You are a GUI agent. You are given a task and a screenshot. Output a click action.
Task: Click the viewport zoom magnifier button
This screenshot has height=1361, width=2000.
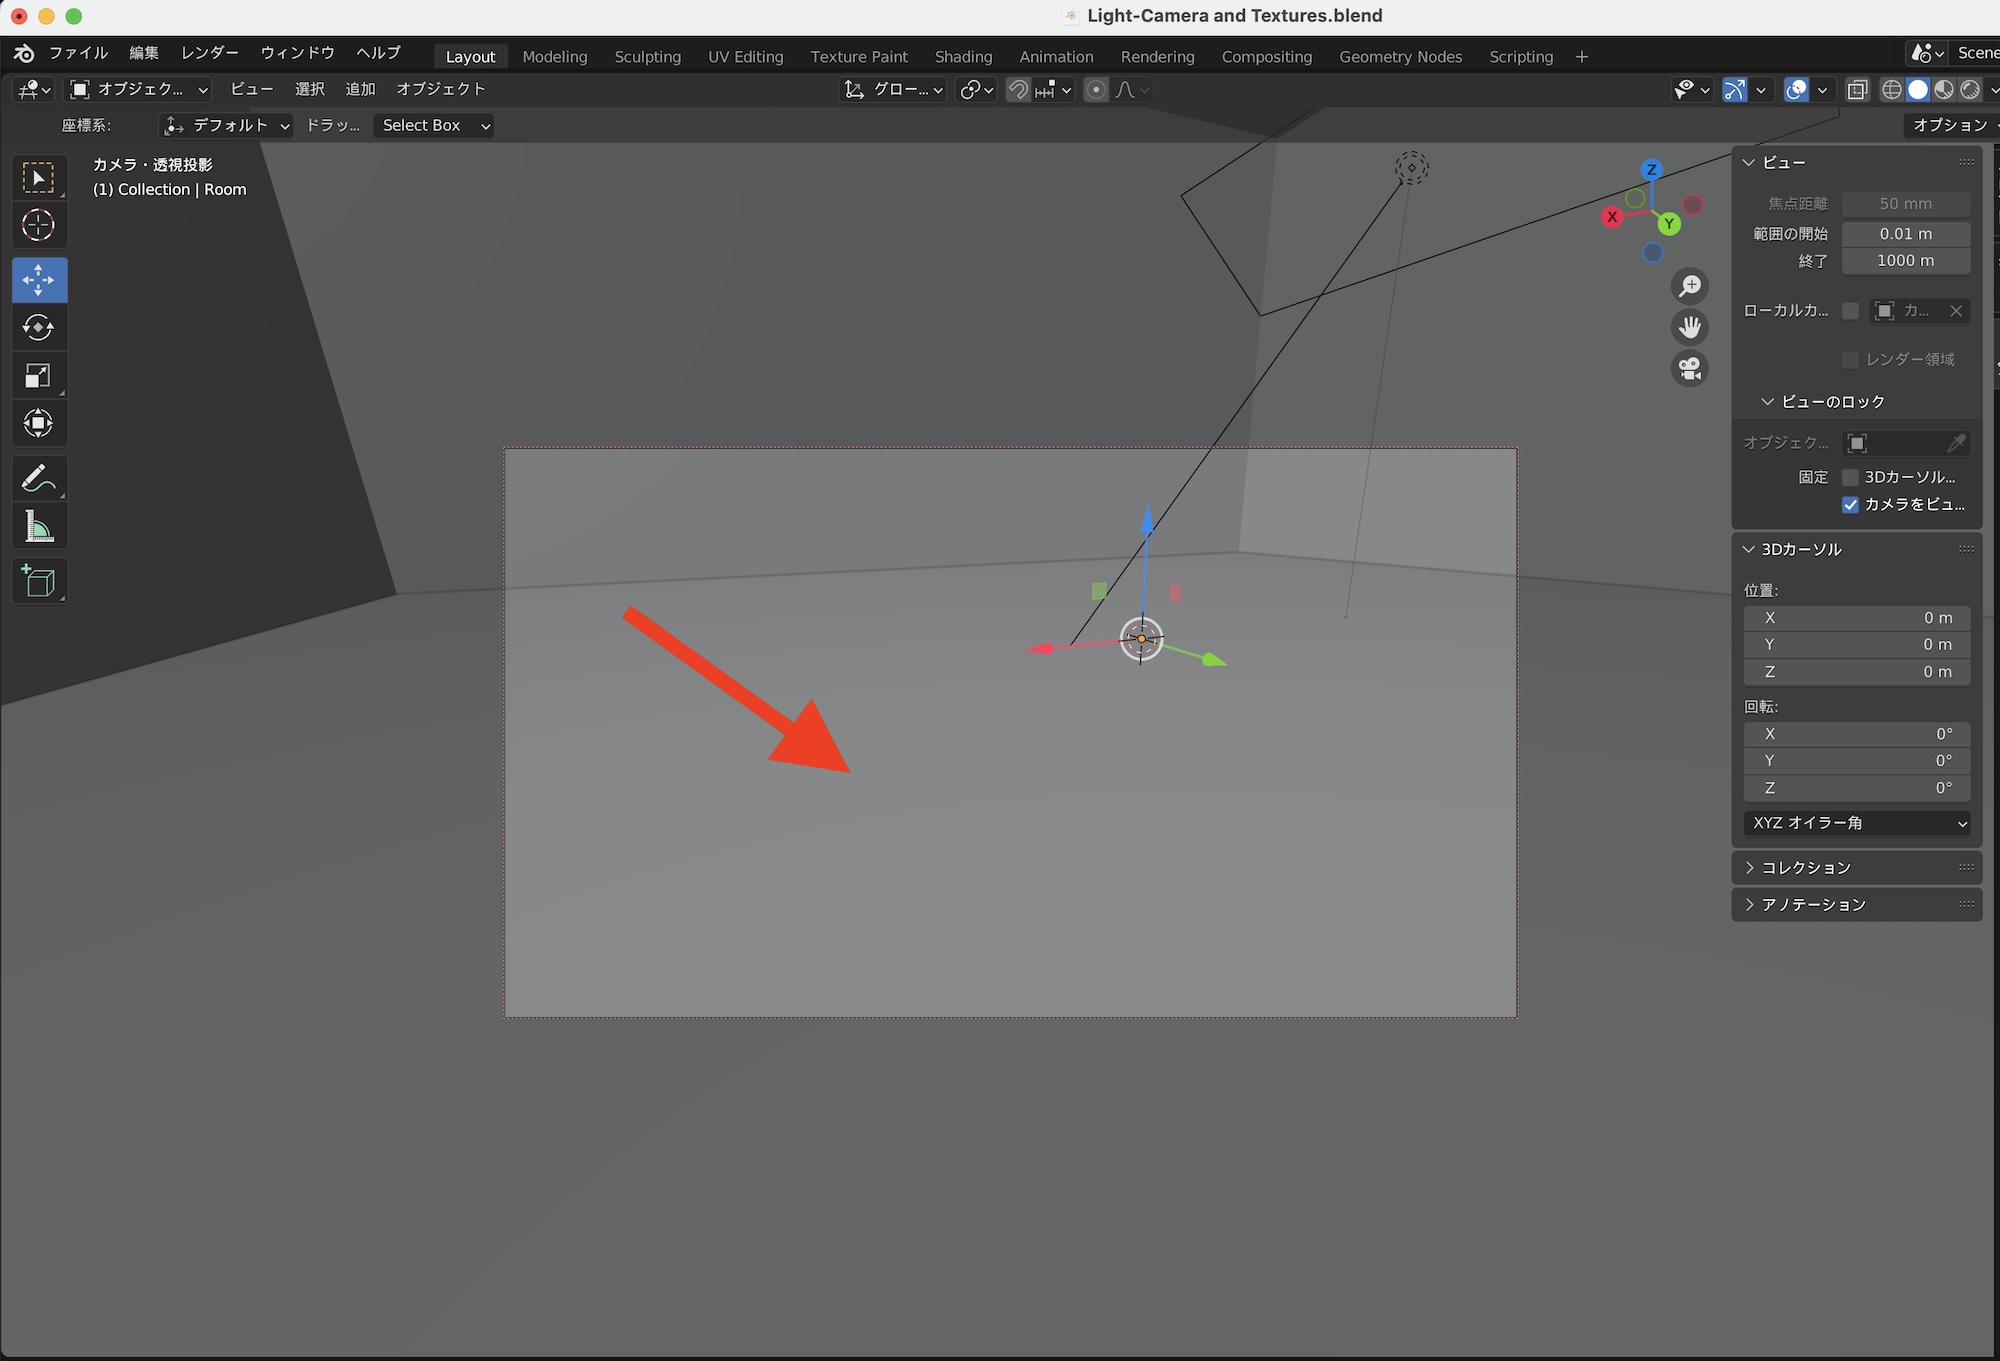coord(1690,286)
